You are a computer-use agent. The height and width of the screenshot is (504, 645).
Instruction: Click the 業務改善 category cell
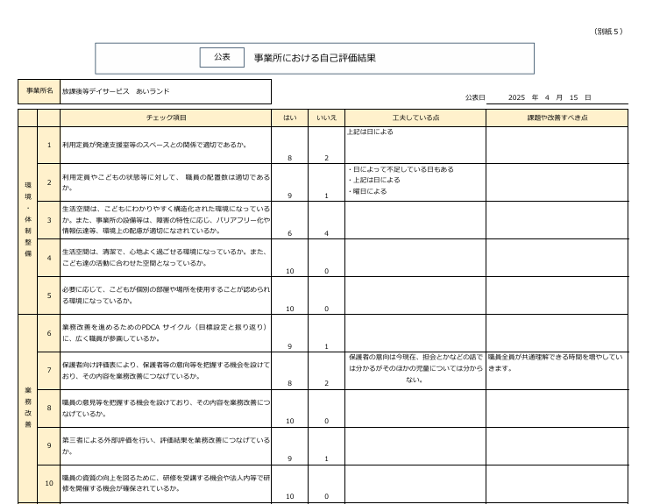pos(27,408)
